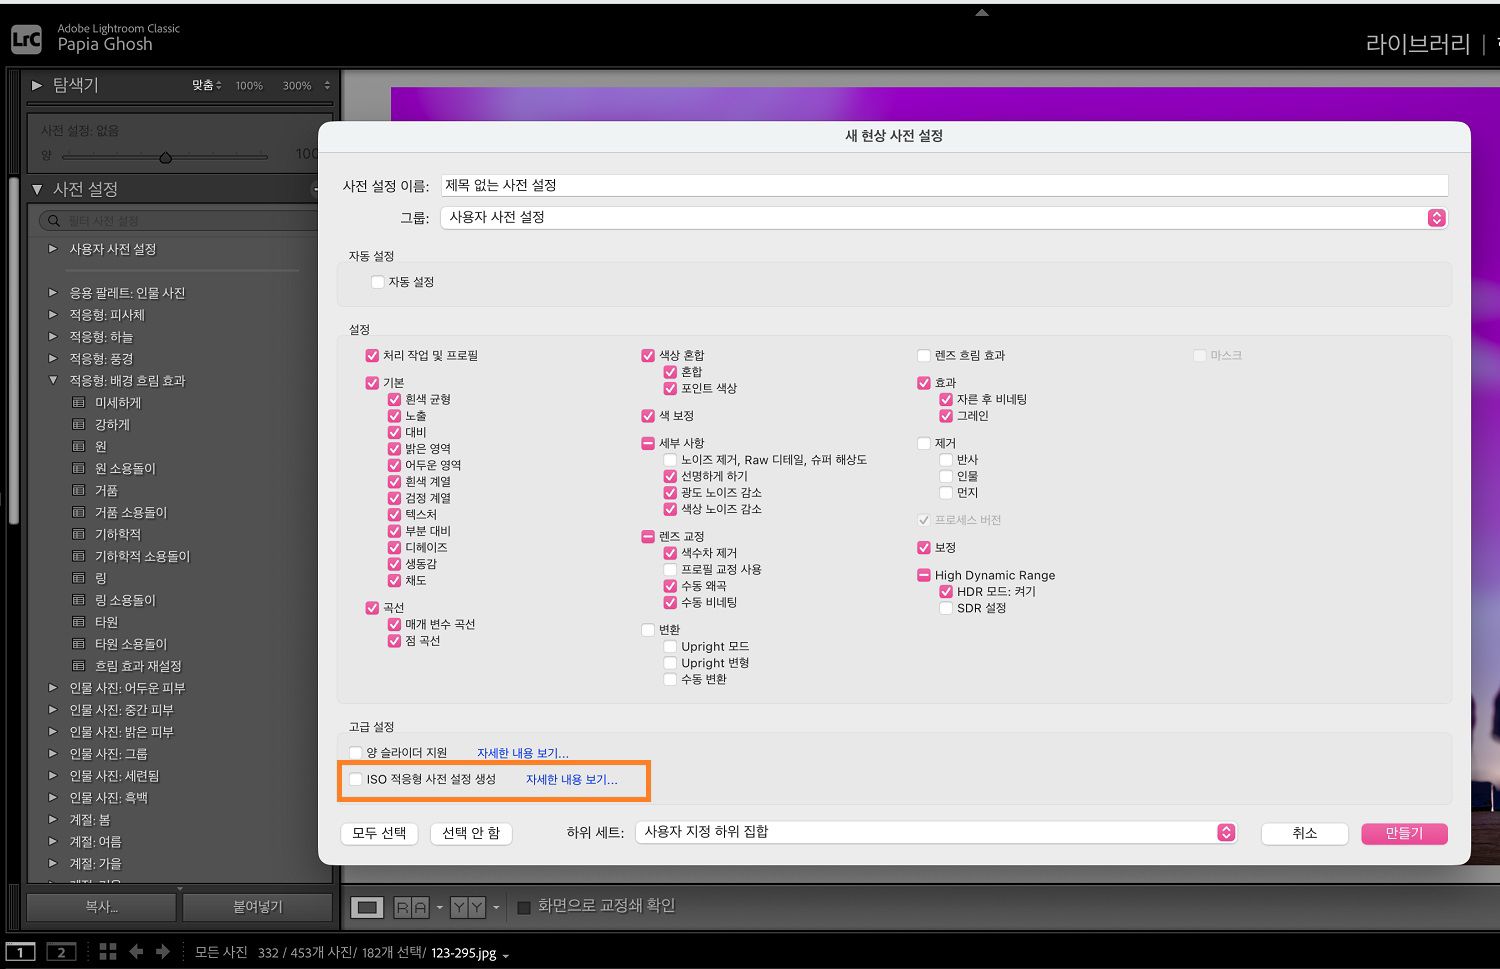Select the 흐림 효과 재설정 preset icon
This screenshot has height=969, width=1500.
click(x=78, y=667)
